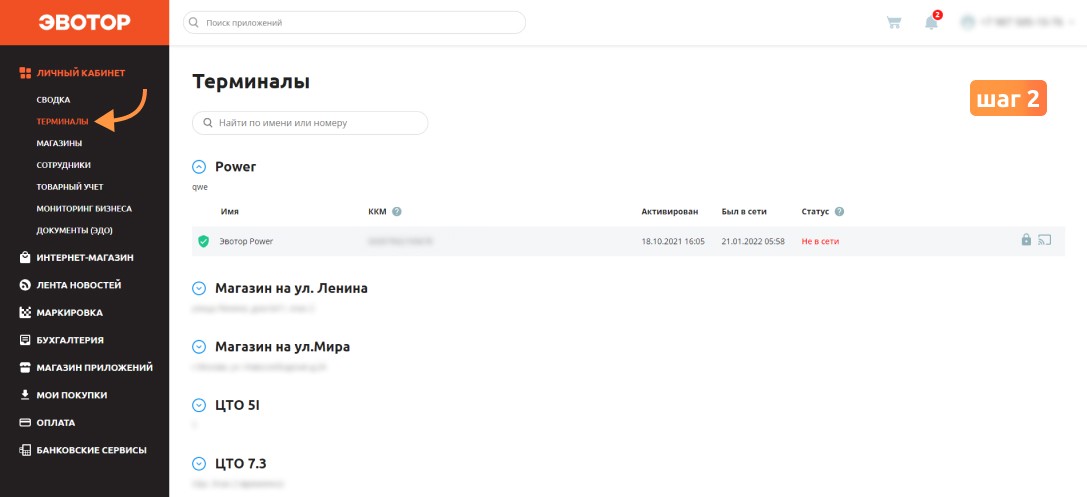
Task: Click the remote screen cast icon
Action: coord(1045,241)
